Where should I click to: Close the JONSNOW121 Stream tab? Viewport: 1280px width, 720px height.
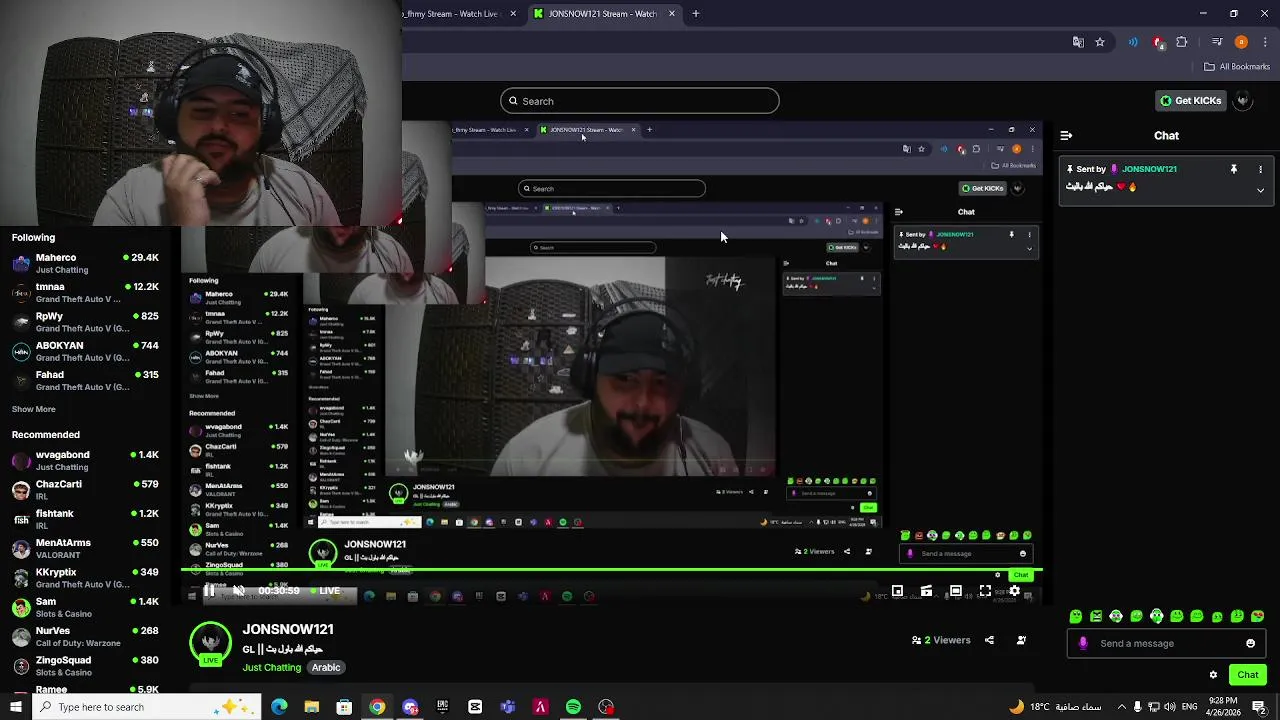point(672,14)
